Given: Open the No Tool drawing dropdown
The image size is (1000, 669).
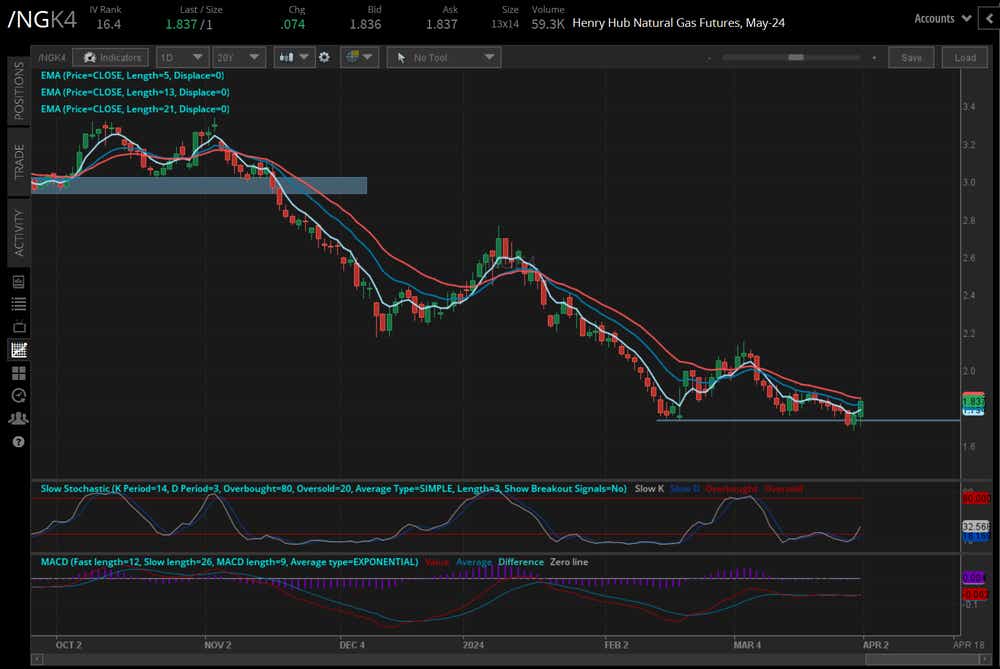Looking at the screenshot, I should (x=443, y=58).
